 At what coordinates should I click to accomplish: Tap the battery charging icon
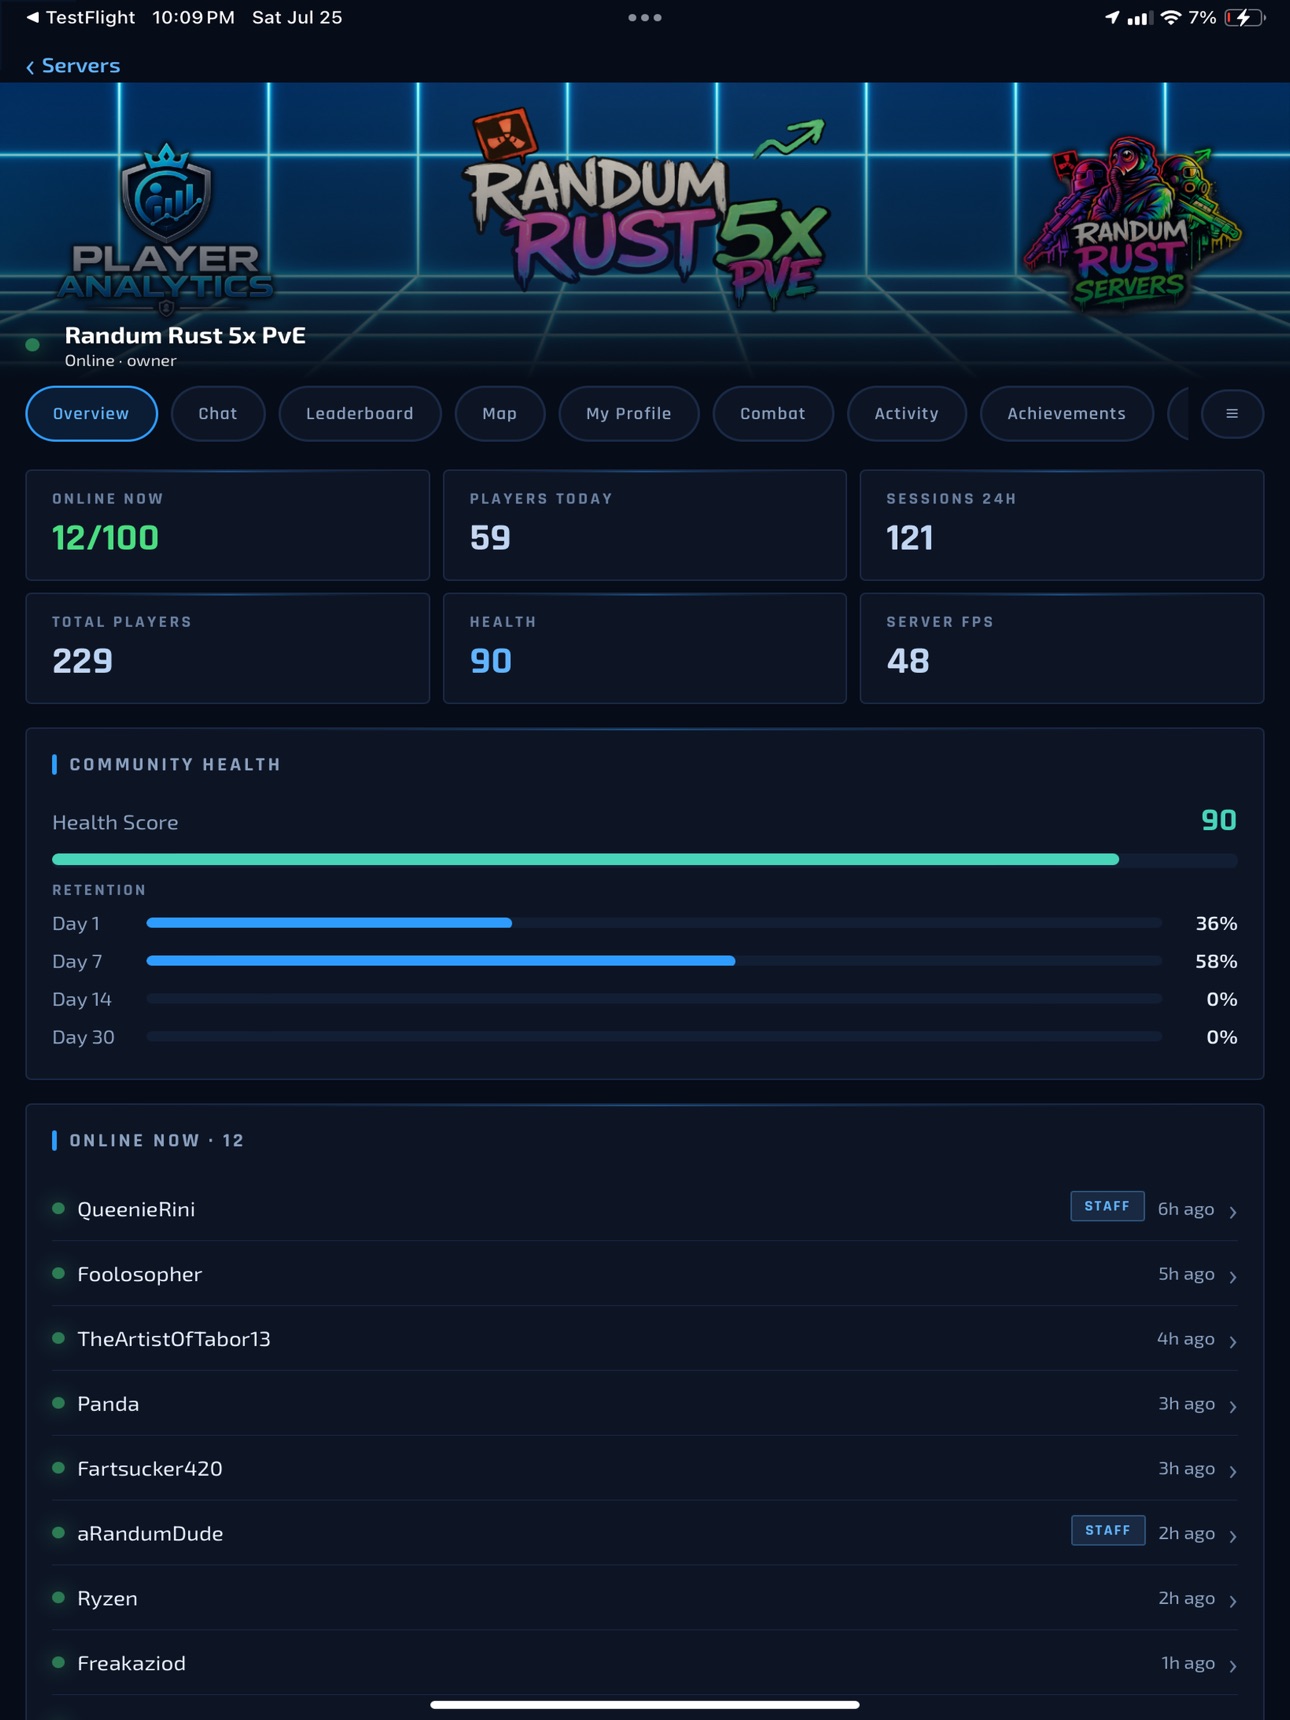[x=1244, y=17]
